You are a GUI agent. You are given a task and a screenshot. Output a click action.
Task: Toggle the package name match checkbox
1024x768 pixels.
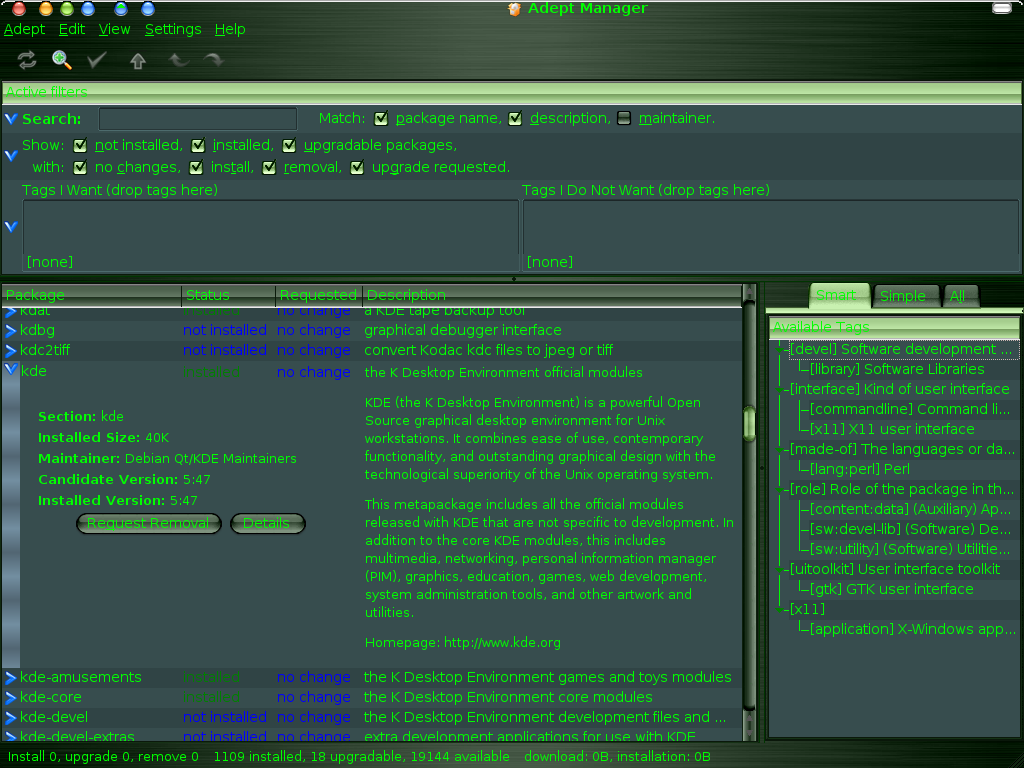point(381,119)
